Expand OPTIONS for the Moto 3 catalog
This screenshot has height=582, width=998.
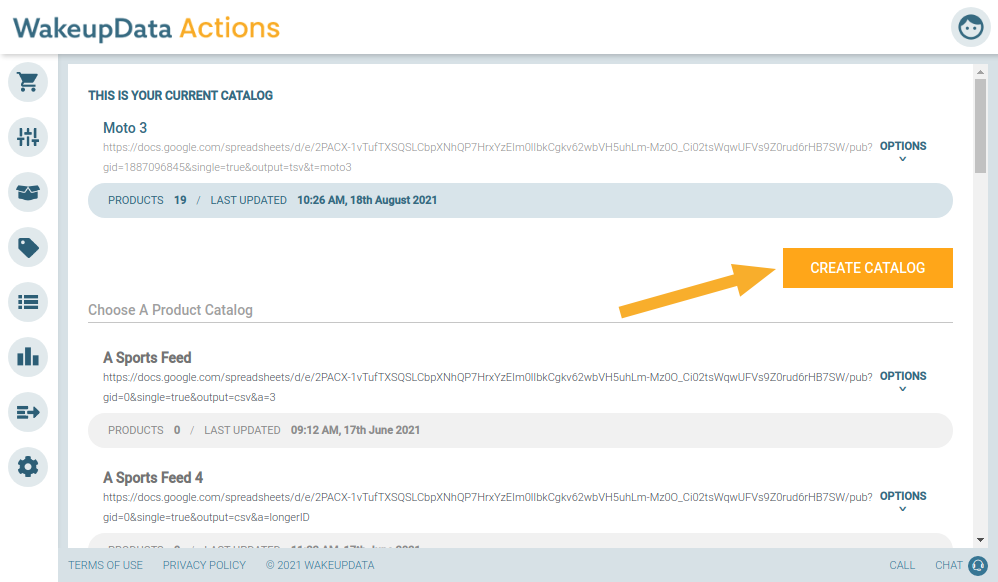pyautogui.click(x=903, y=151)
